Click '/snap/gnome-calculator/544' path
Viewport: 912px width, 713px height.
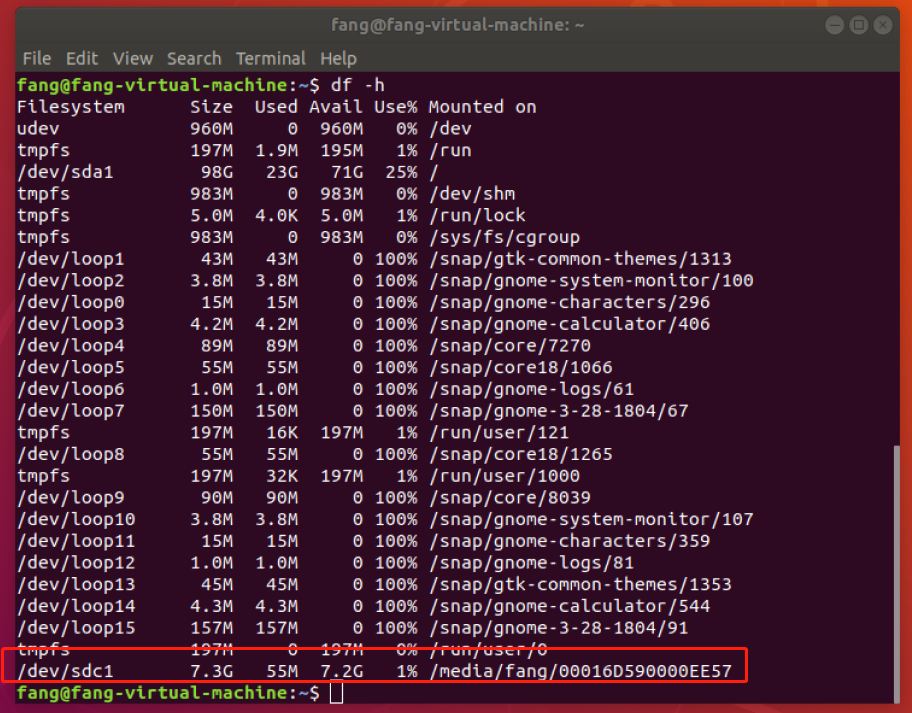click(569, 606)
